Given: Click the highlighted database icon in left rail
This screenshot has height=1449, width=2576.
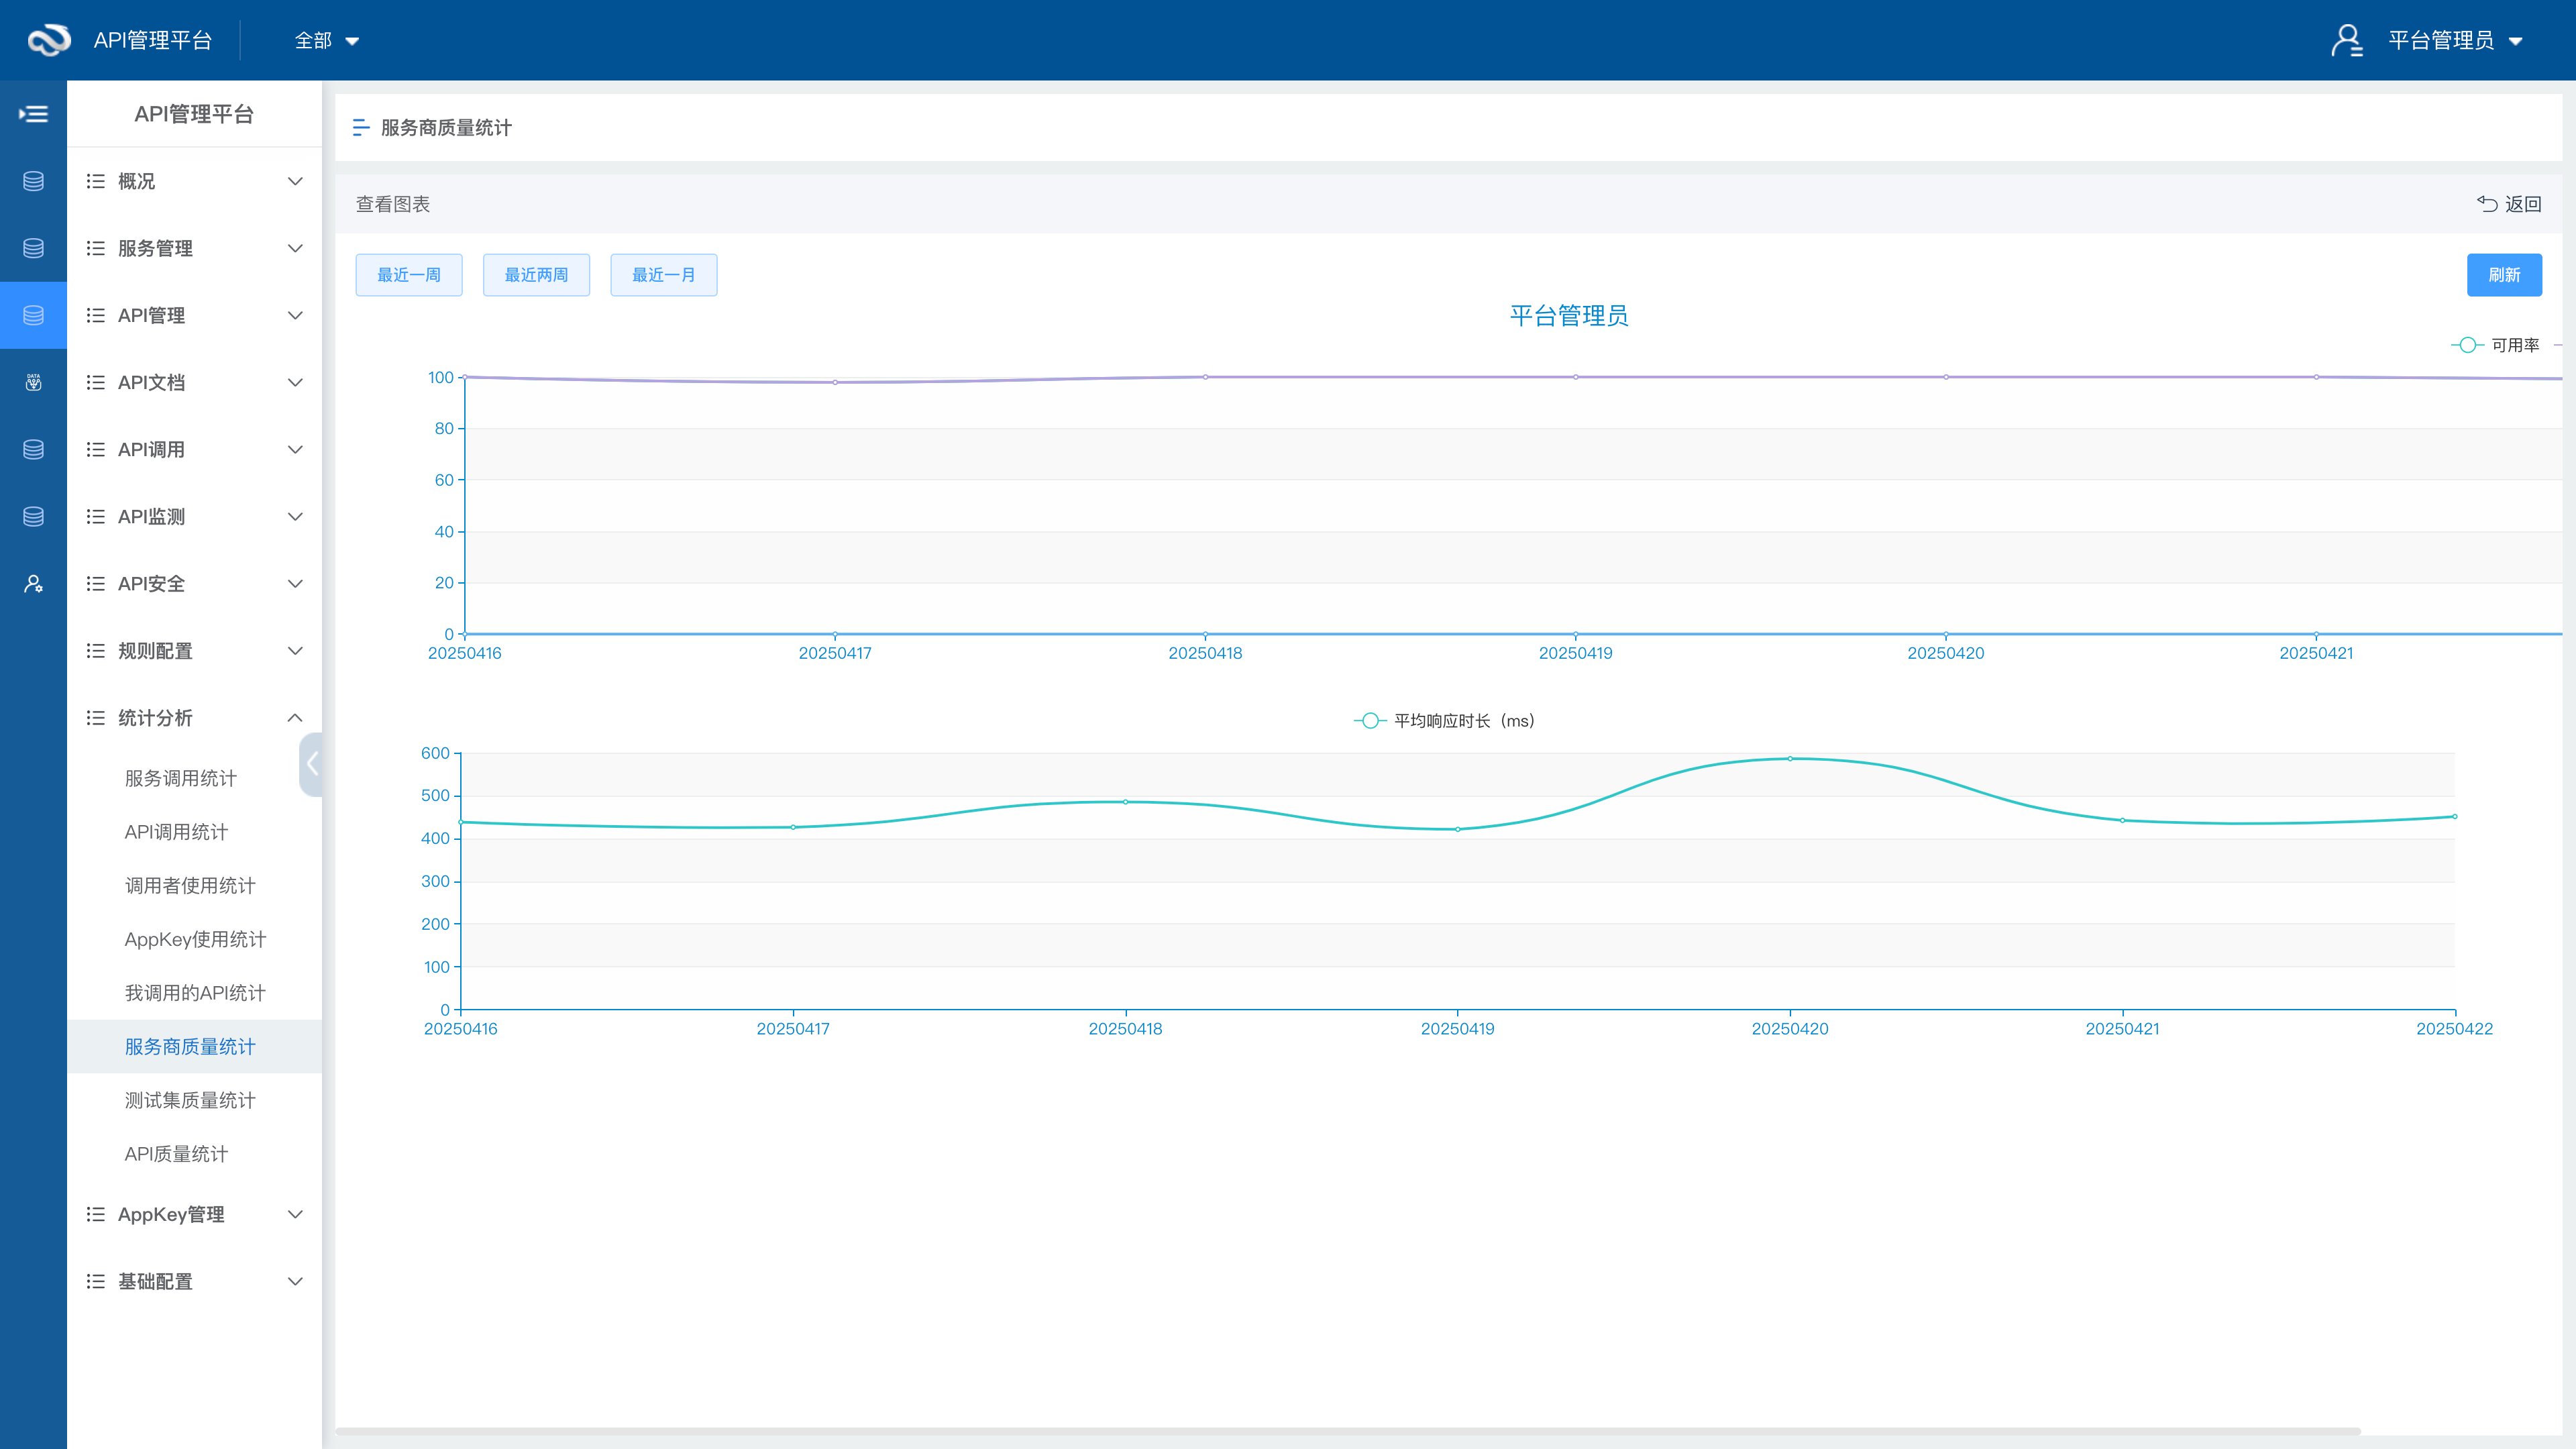Looking at the screenshot, I should tap(33, 315).
